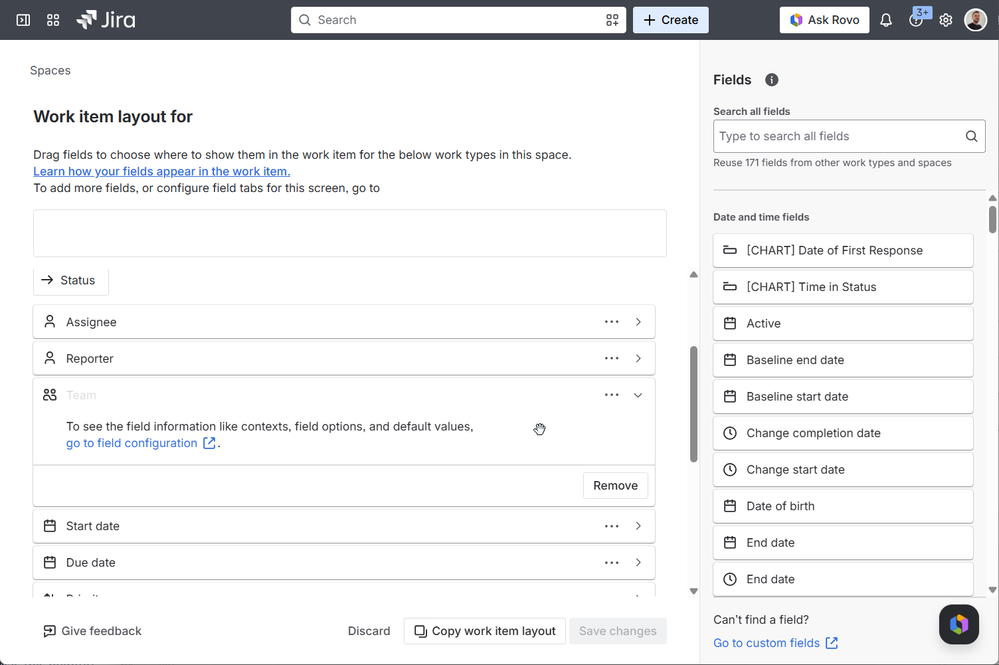Select End date field with clock icon
The height and width of the screenshot is (665, 999).
[x=843, y=579]
